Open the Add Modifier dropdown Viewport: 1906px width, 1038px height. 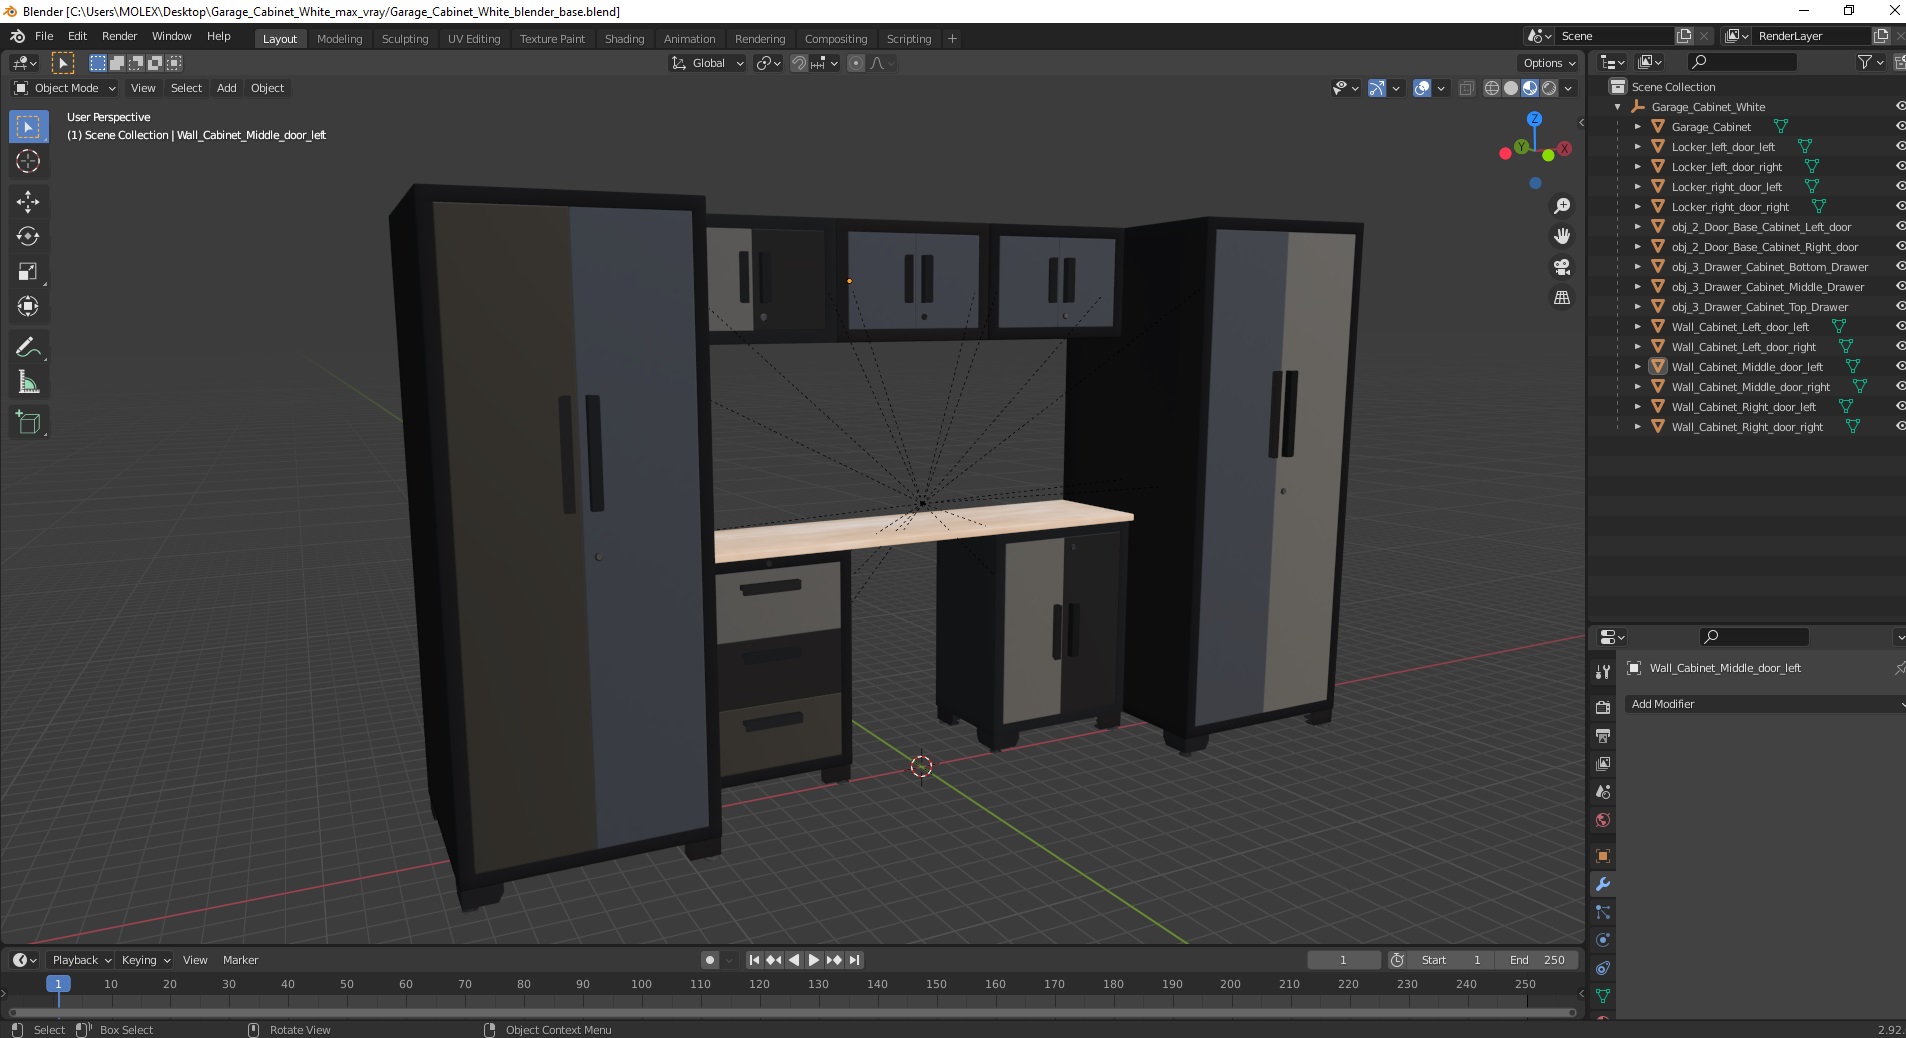tap(1764, 704)
